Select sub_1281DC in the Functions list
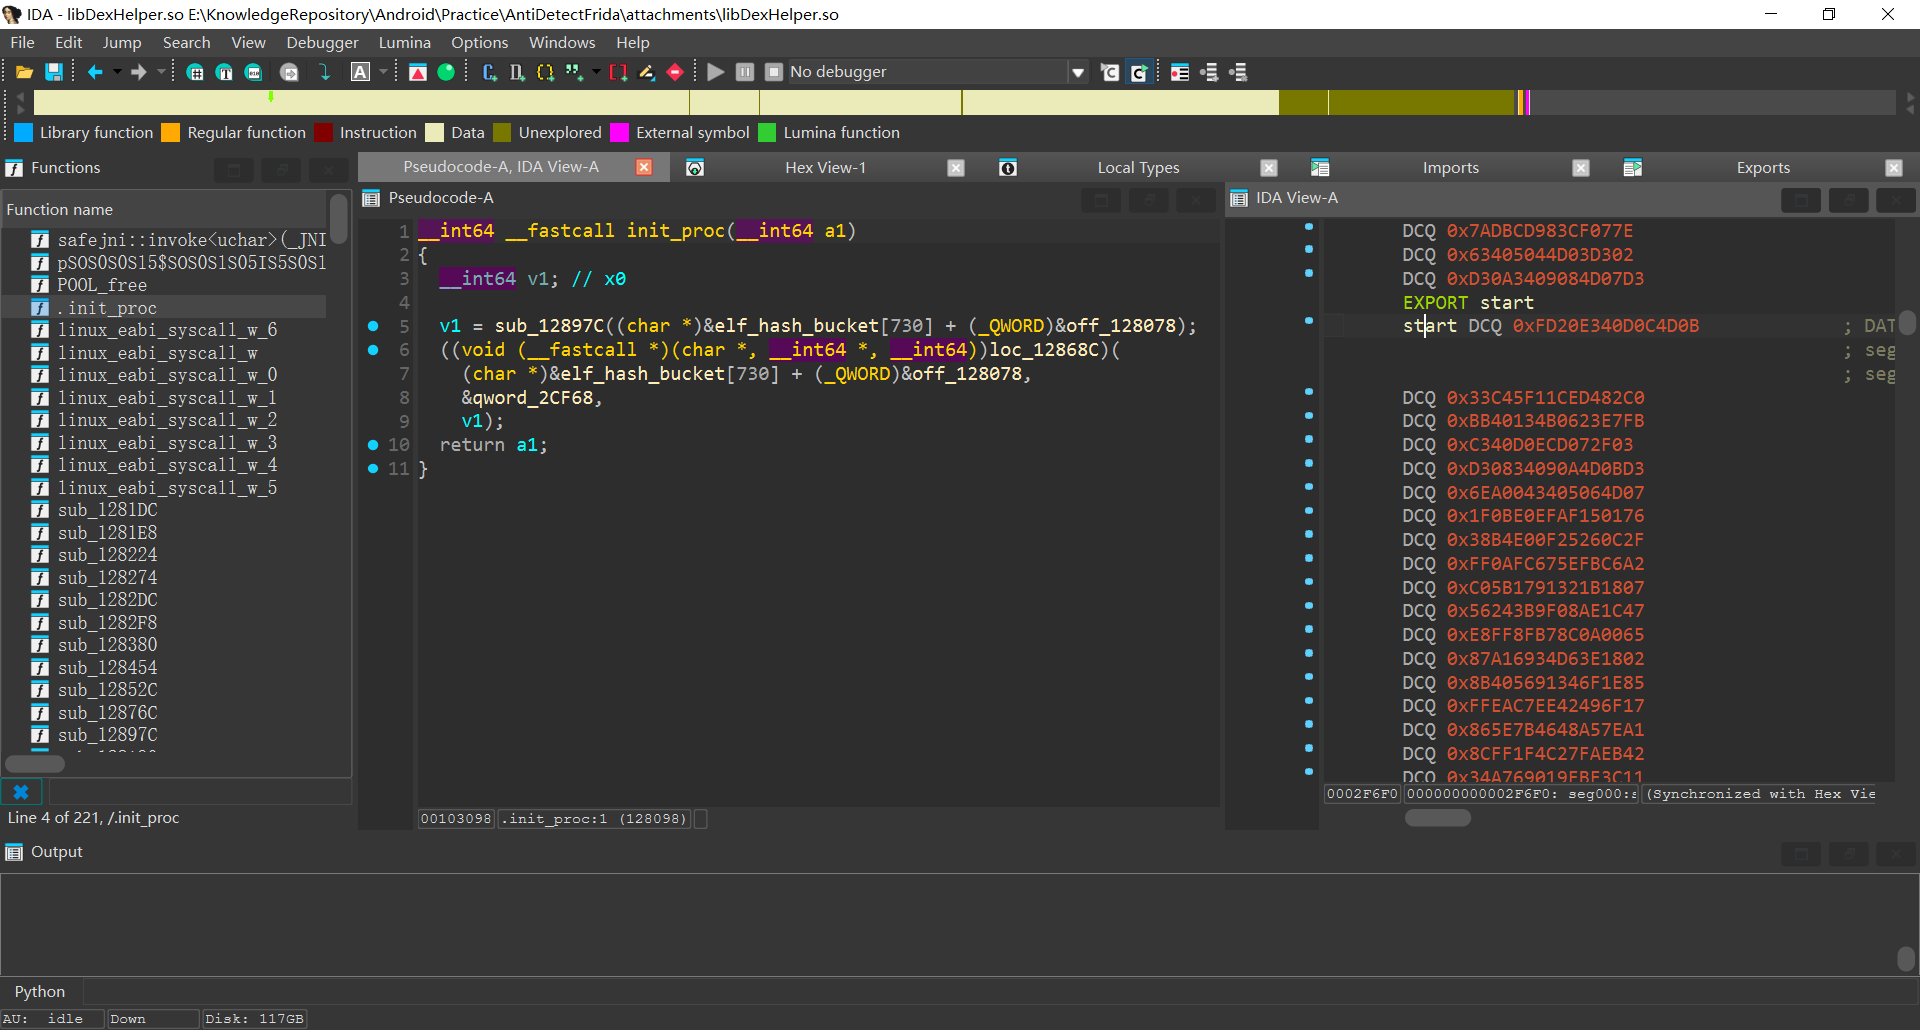Image resolution: width=1920 pixels, height=1030 pixels. point(165,510)
